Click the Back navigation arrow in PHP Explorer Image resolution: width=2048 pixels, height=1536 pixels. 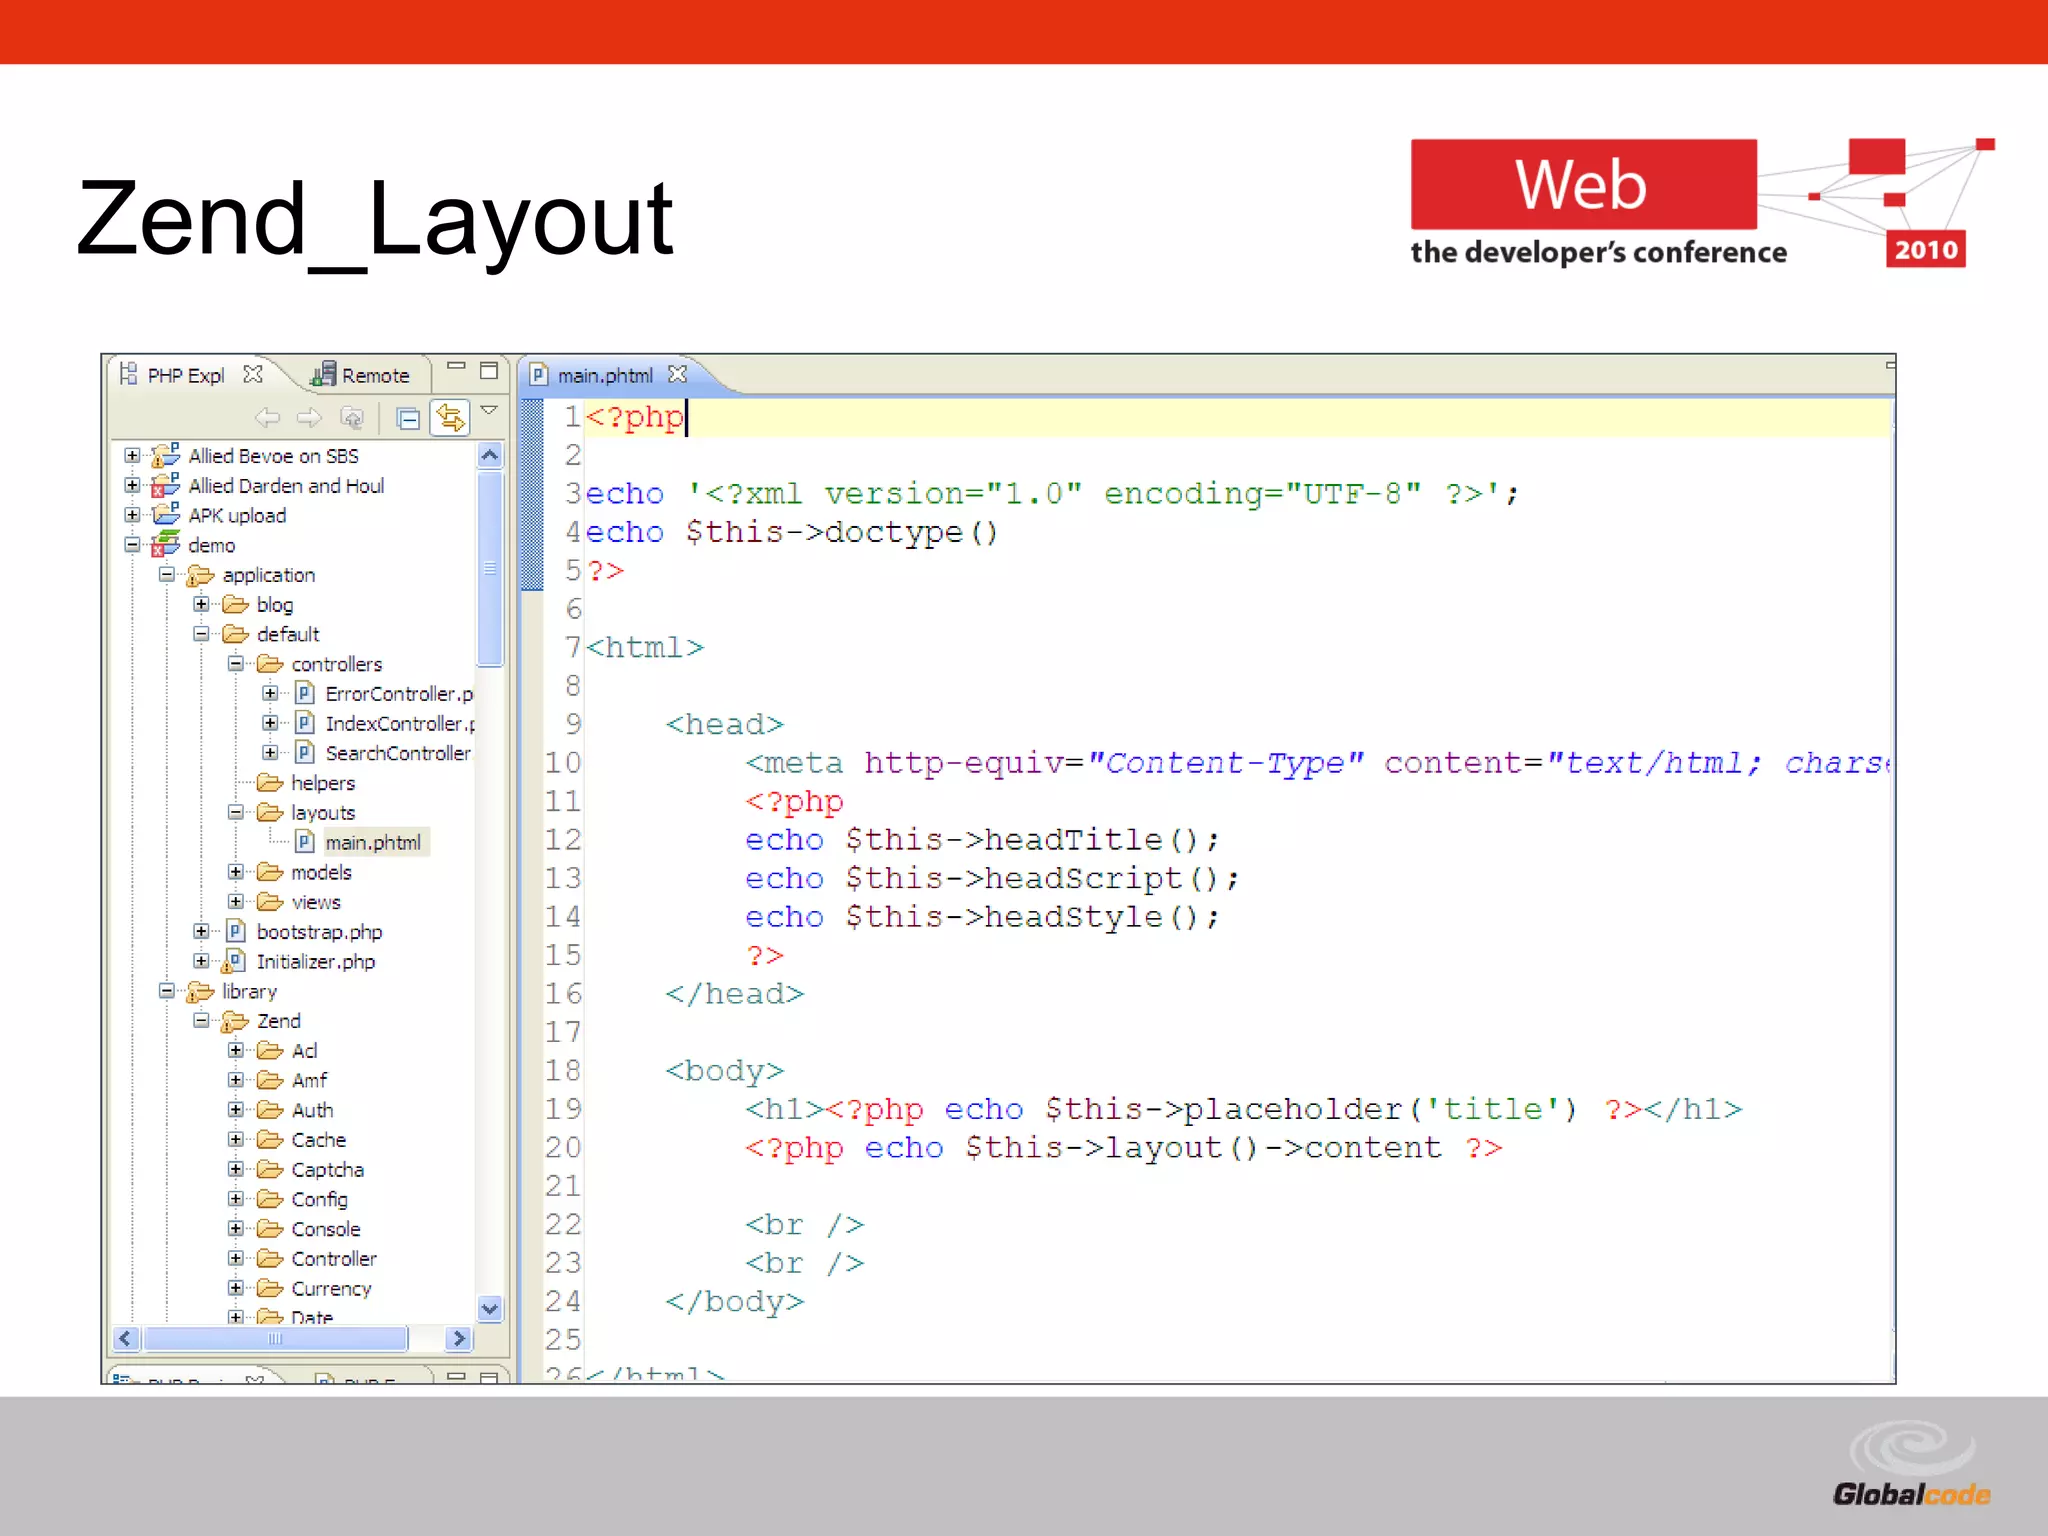click(267, 417)
